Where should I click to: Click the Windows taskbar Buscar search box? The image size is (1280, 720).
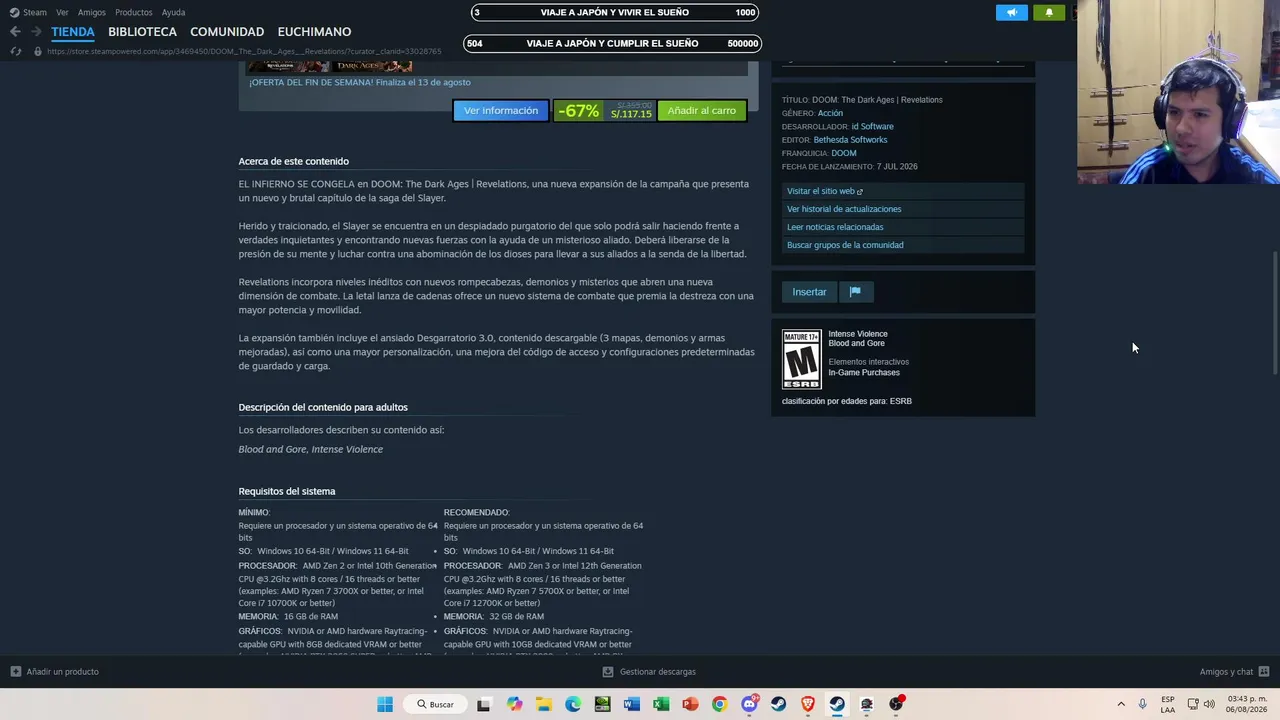coord(436,704)
